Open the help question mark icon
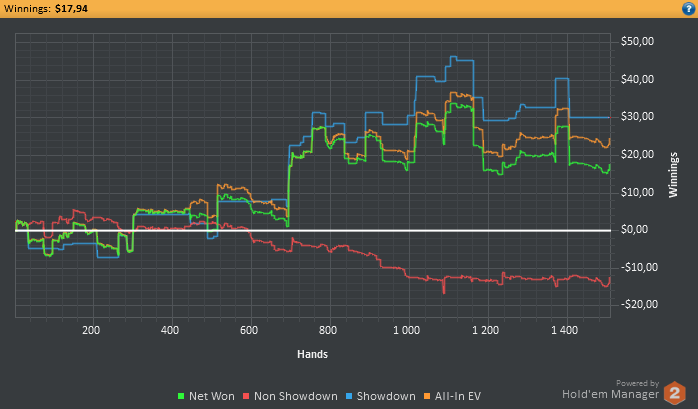The height and width of the screenshot is (409, 698). (x=688, y=9)
